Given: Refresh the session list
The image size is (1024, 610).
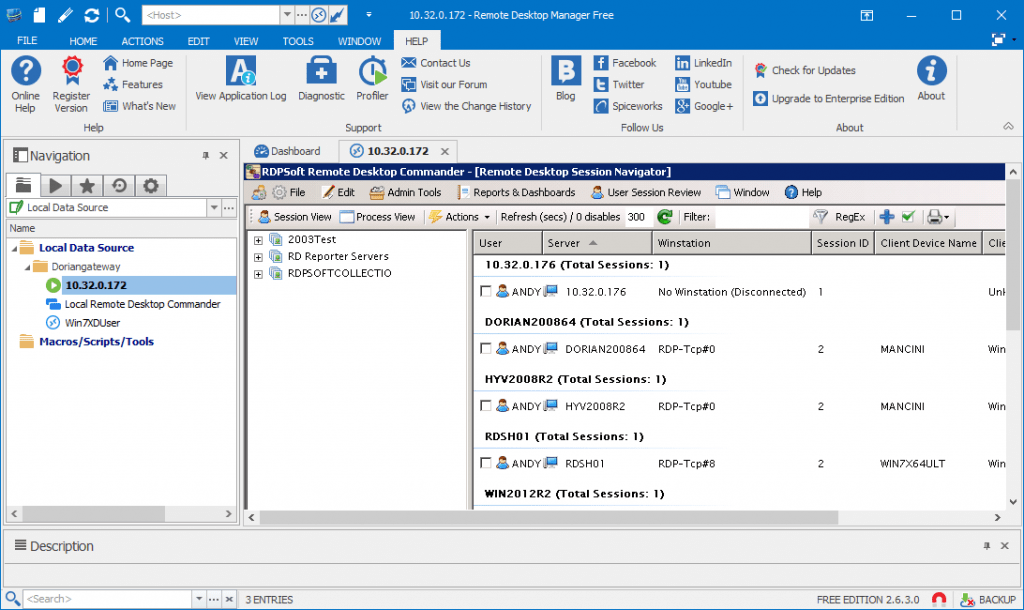Looking at the screenshot, I should point(663,217).
